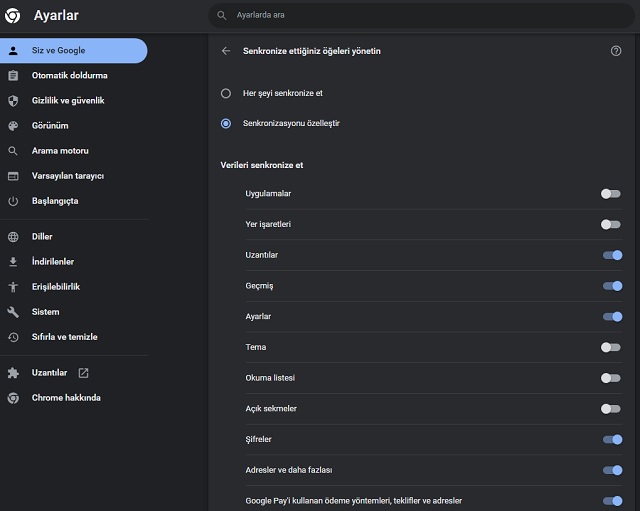Go to Arama motoru settings
This screenshot has height=511, width=640.
point(73,151)
